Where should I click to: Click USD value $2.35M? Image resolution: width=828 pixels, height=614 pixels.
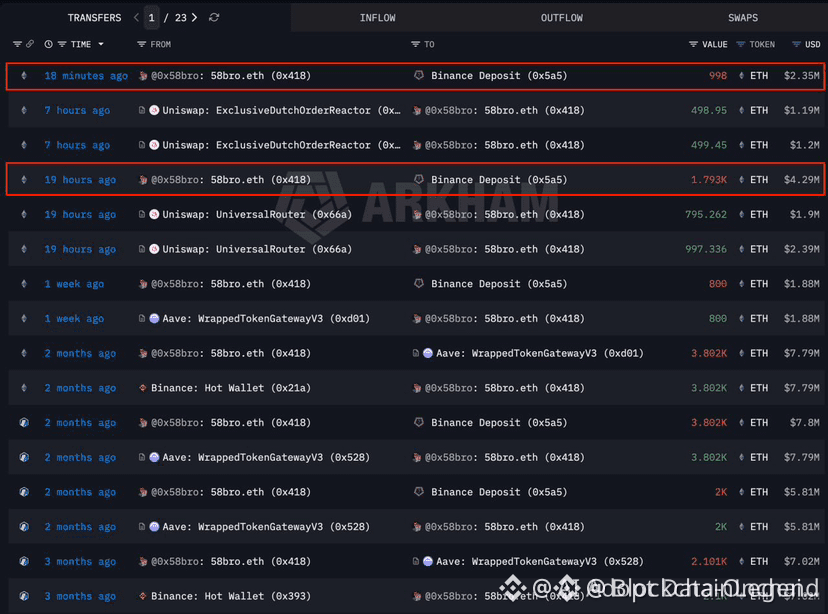802,76
